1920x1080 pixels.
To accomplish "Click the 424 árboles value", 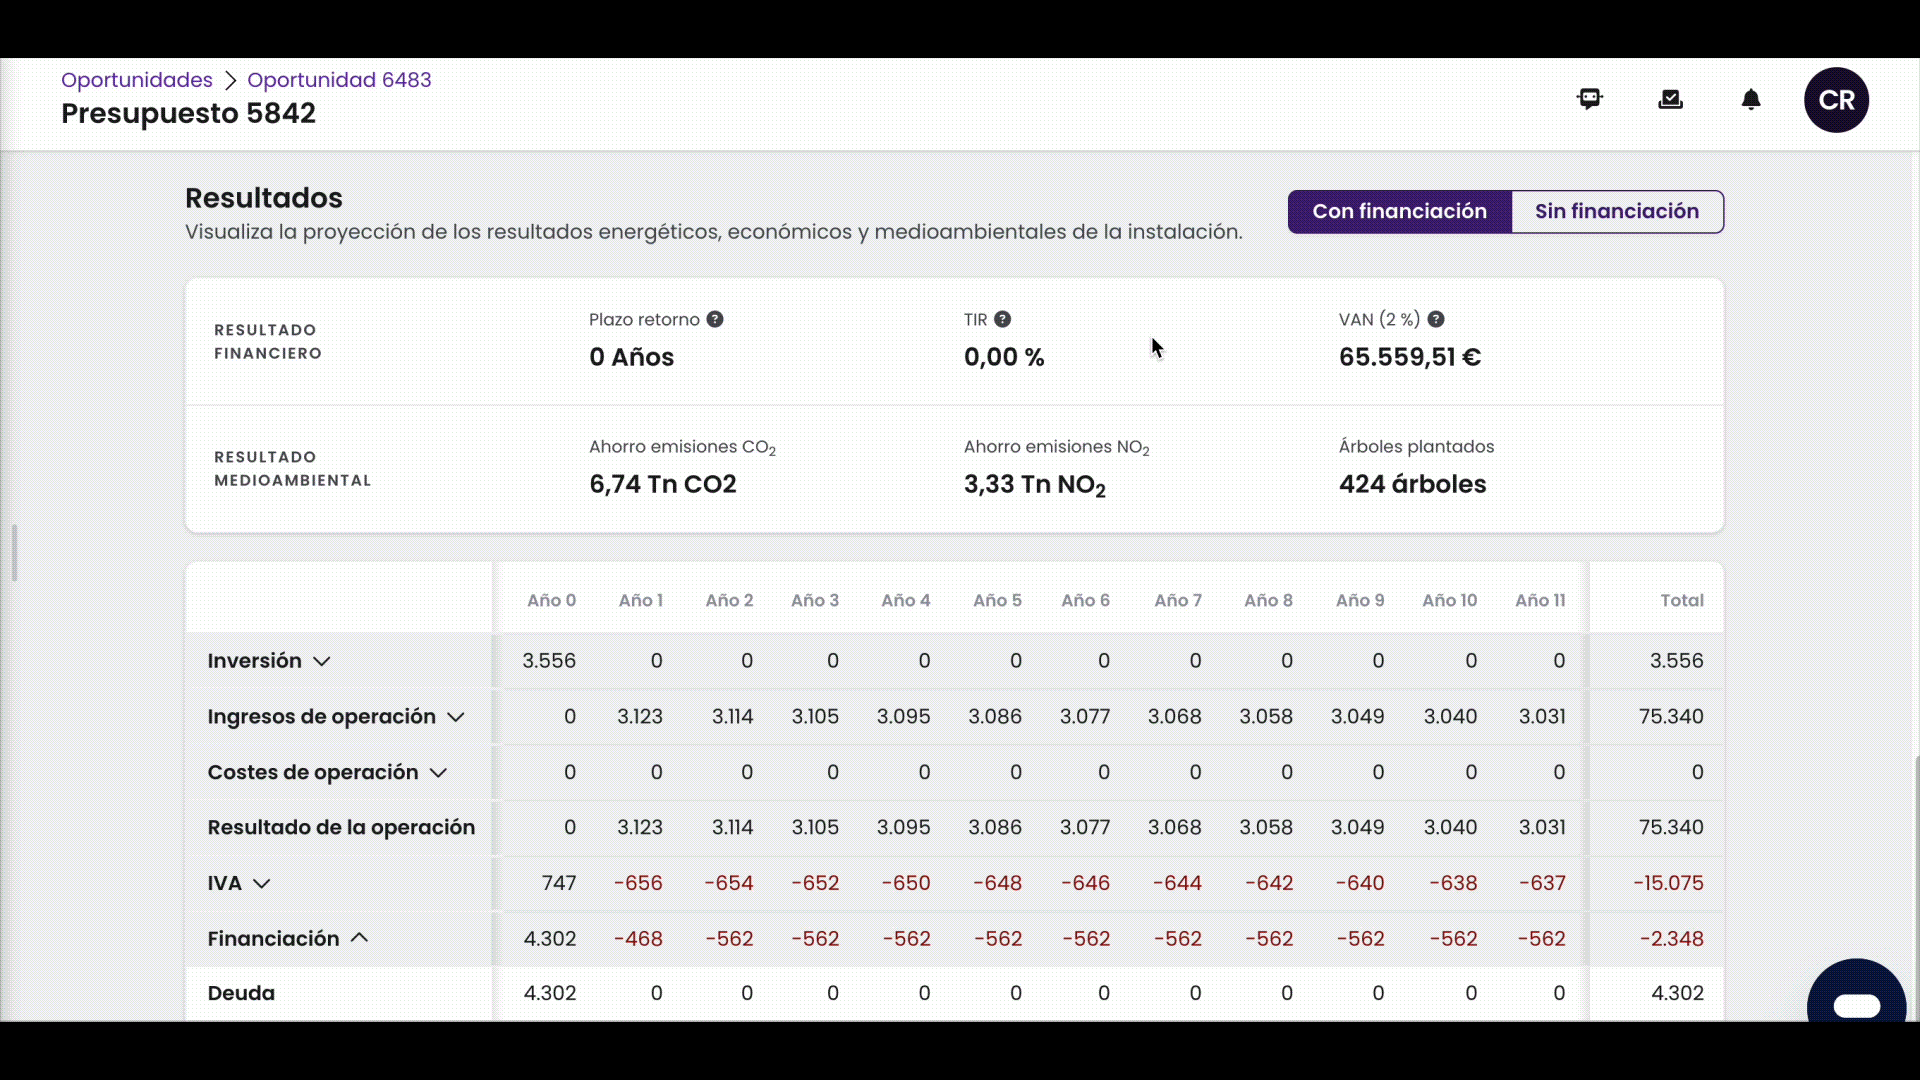I will (x=1412, y=484).
